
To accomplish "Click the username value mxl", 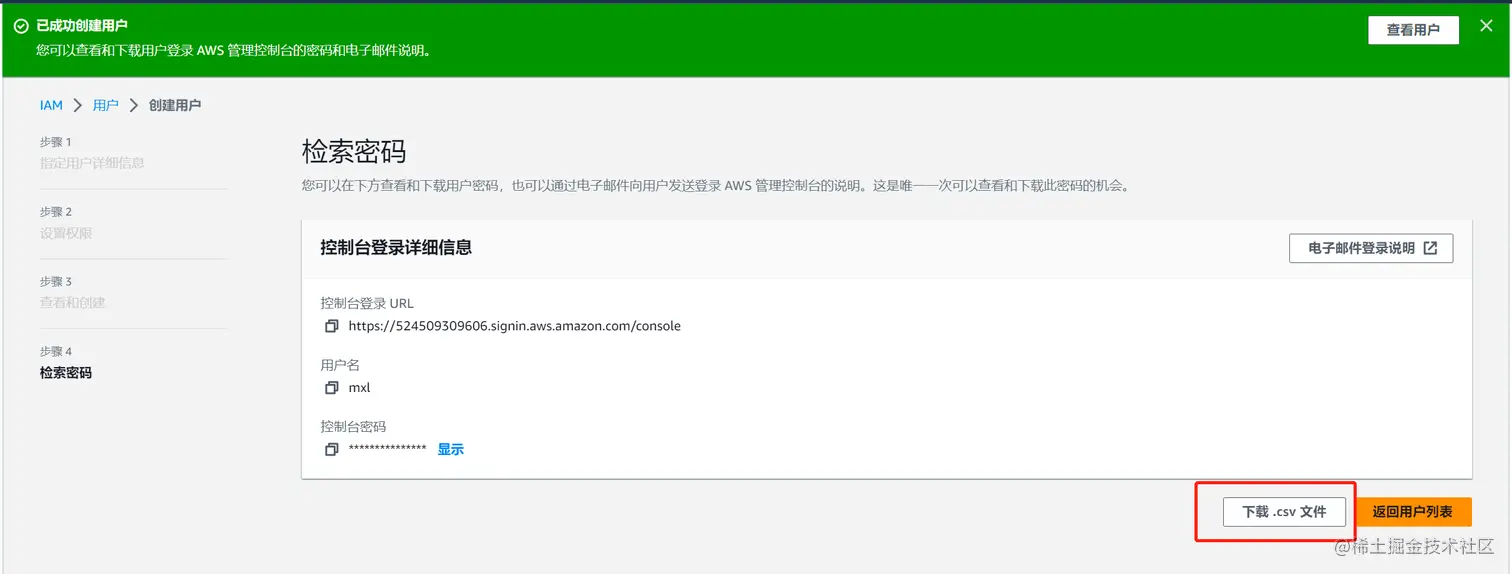I will 359,388.
